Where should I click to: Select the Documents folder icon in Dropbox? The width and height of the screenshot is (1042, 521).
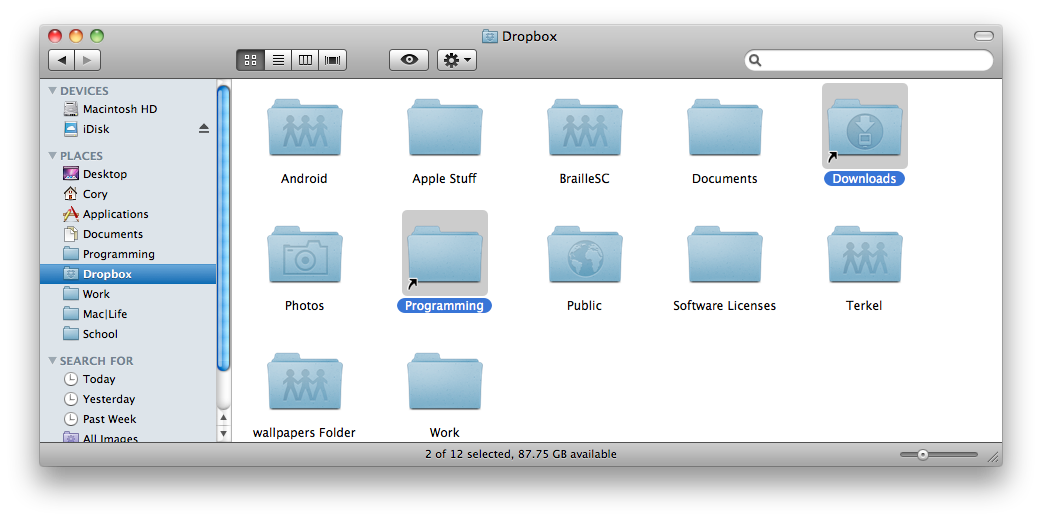click(724, 128)
